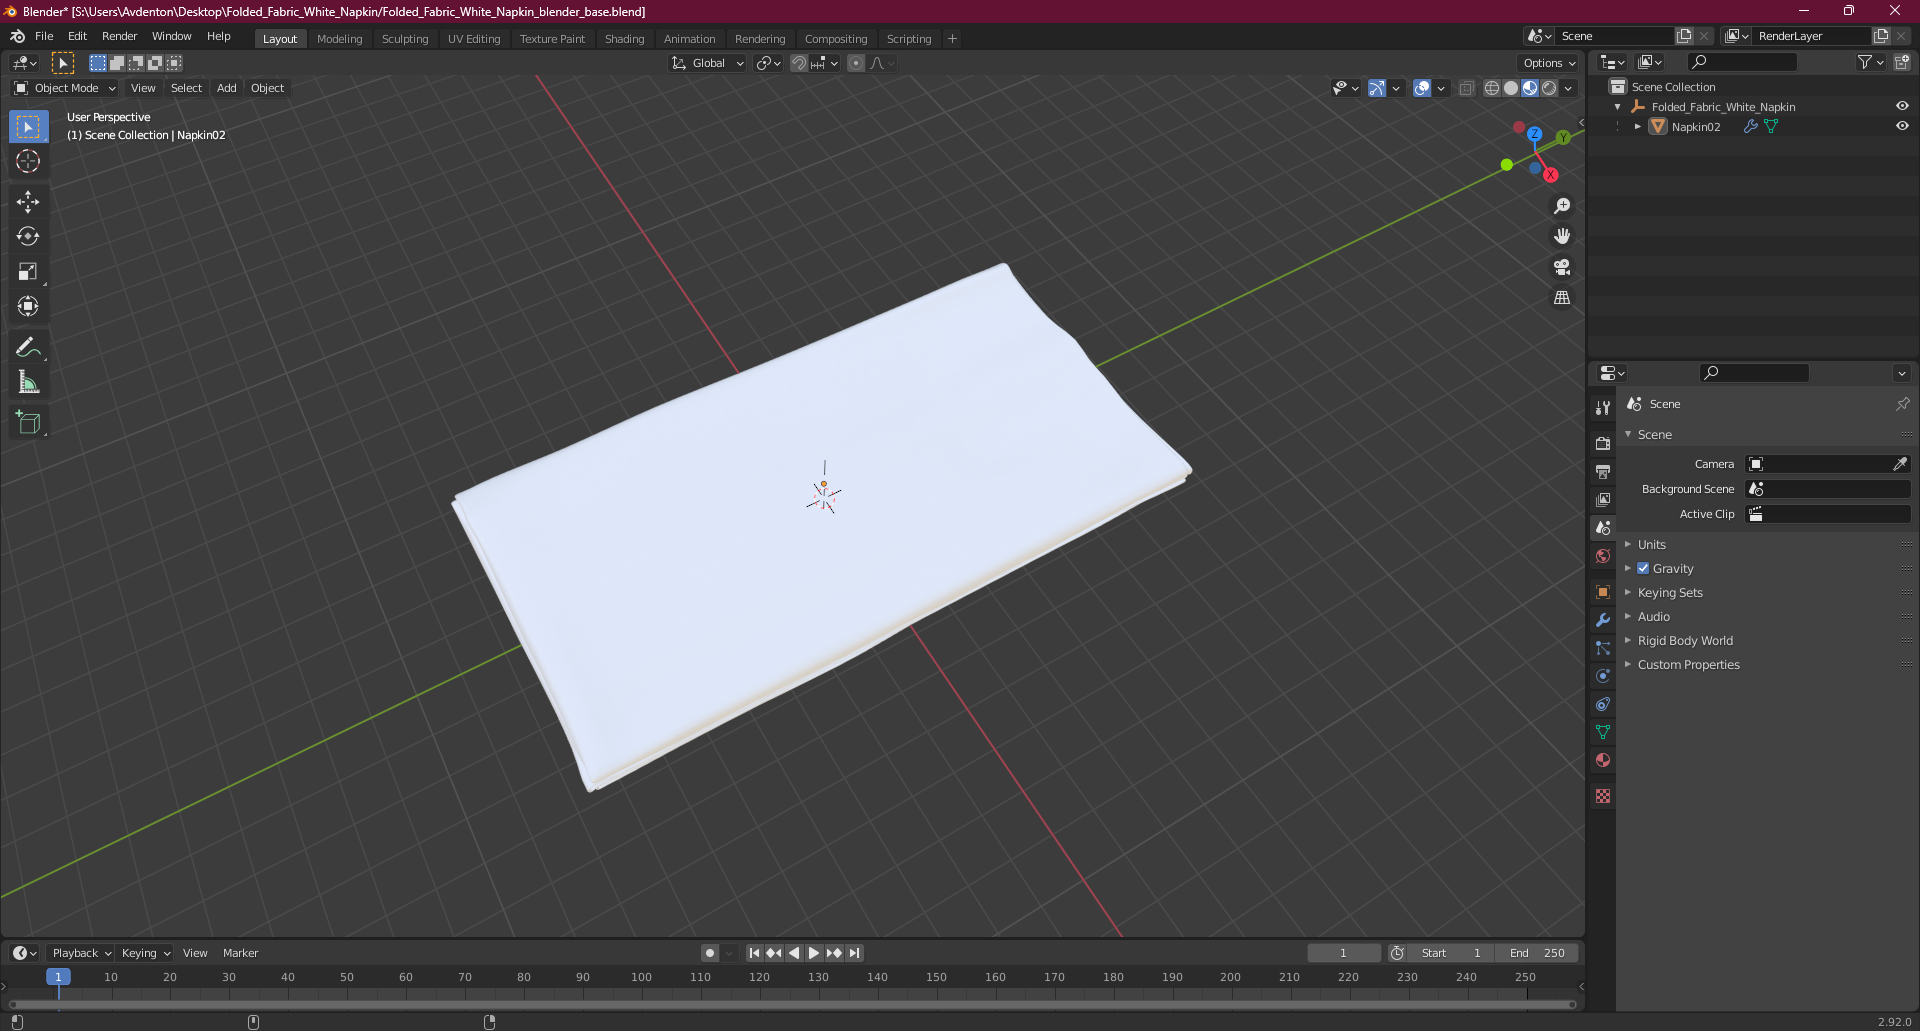
Task: Select the Select Box tool
Action: pyautogui.click(x=28, y=127)
